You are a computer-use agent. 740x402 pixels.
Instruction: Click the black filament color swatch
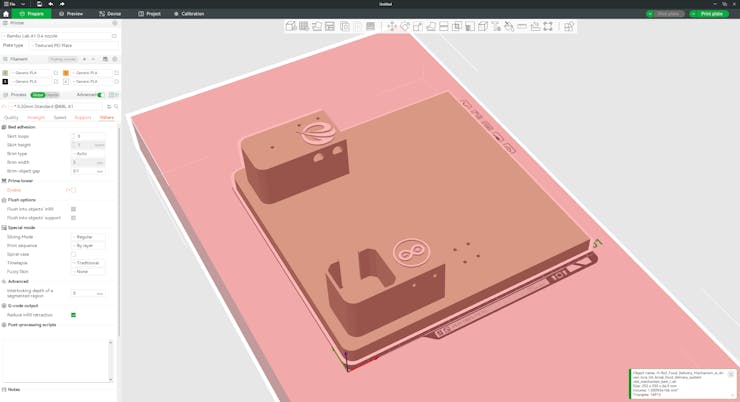5,82
